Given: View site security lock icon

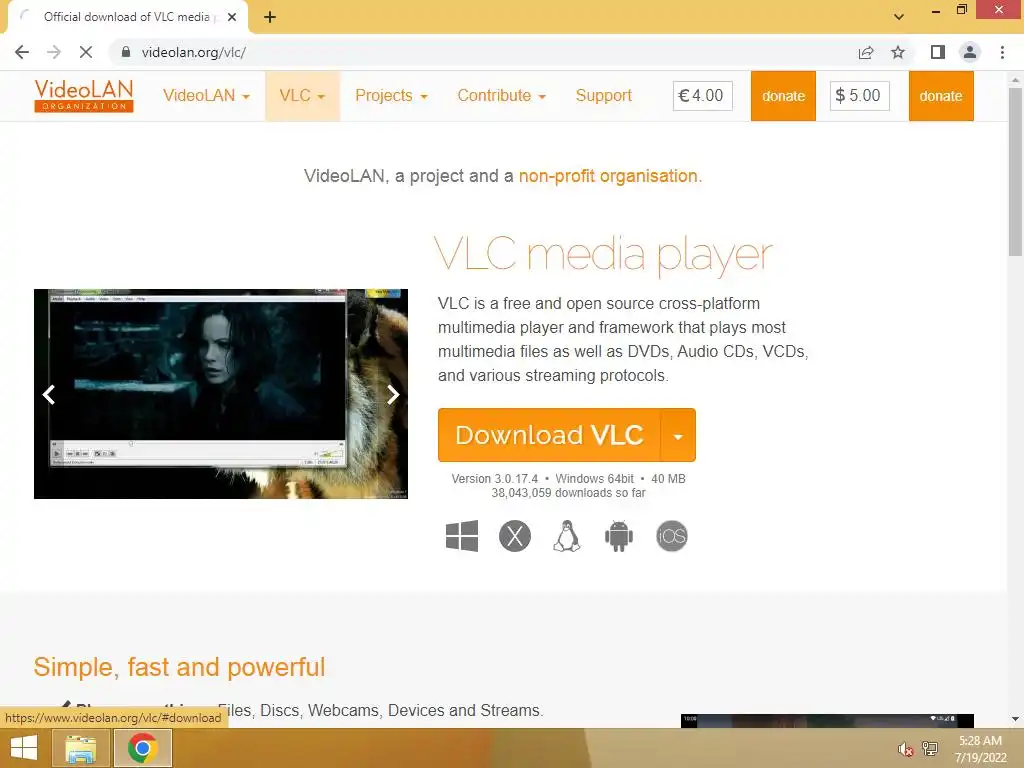Looking at the screenshot, I should [x=126, y=52].
